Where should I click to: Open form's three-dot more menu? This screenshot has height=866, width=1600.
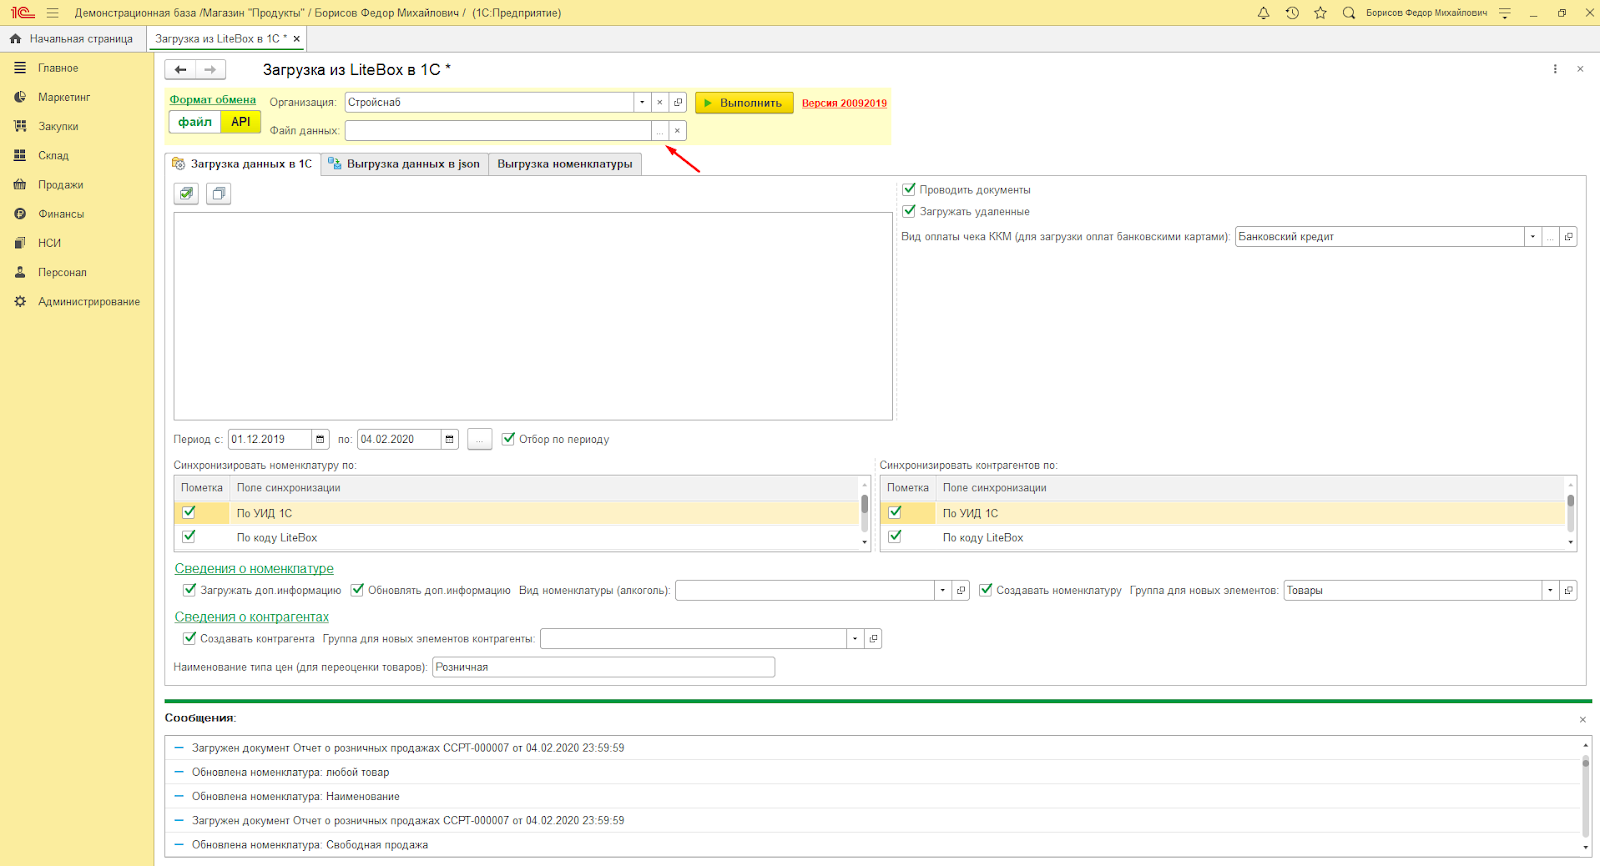[1555, 69]
